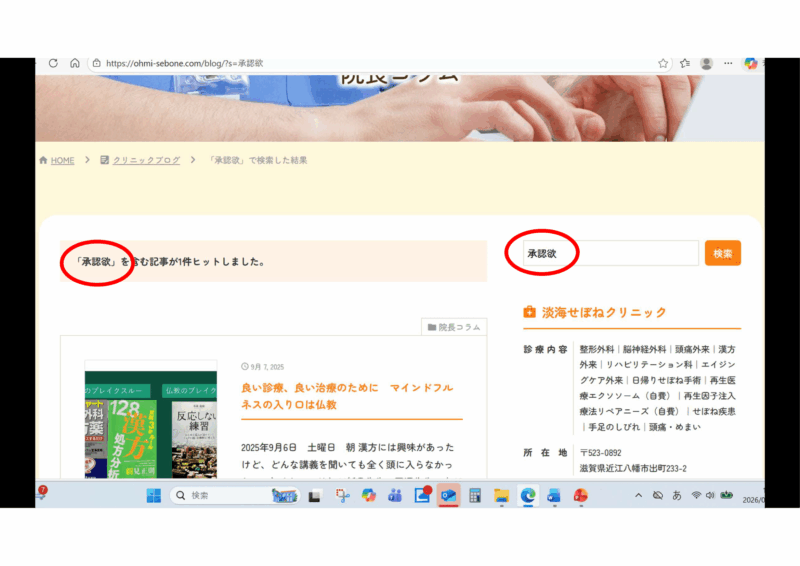Open the Windows Start menu
Viewport: 800px width, 566px height.
point(154,496)
